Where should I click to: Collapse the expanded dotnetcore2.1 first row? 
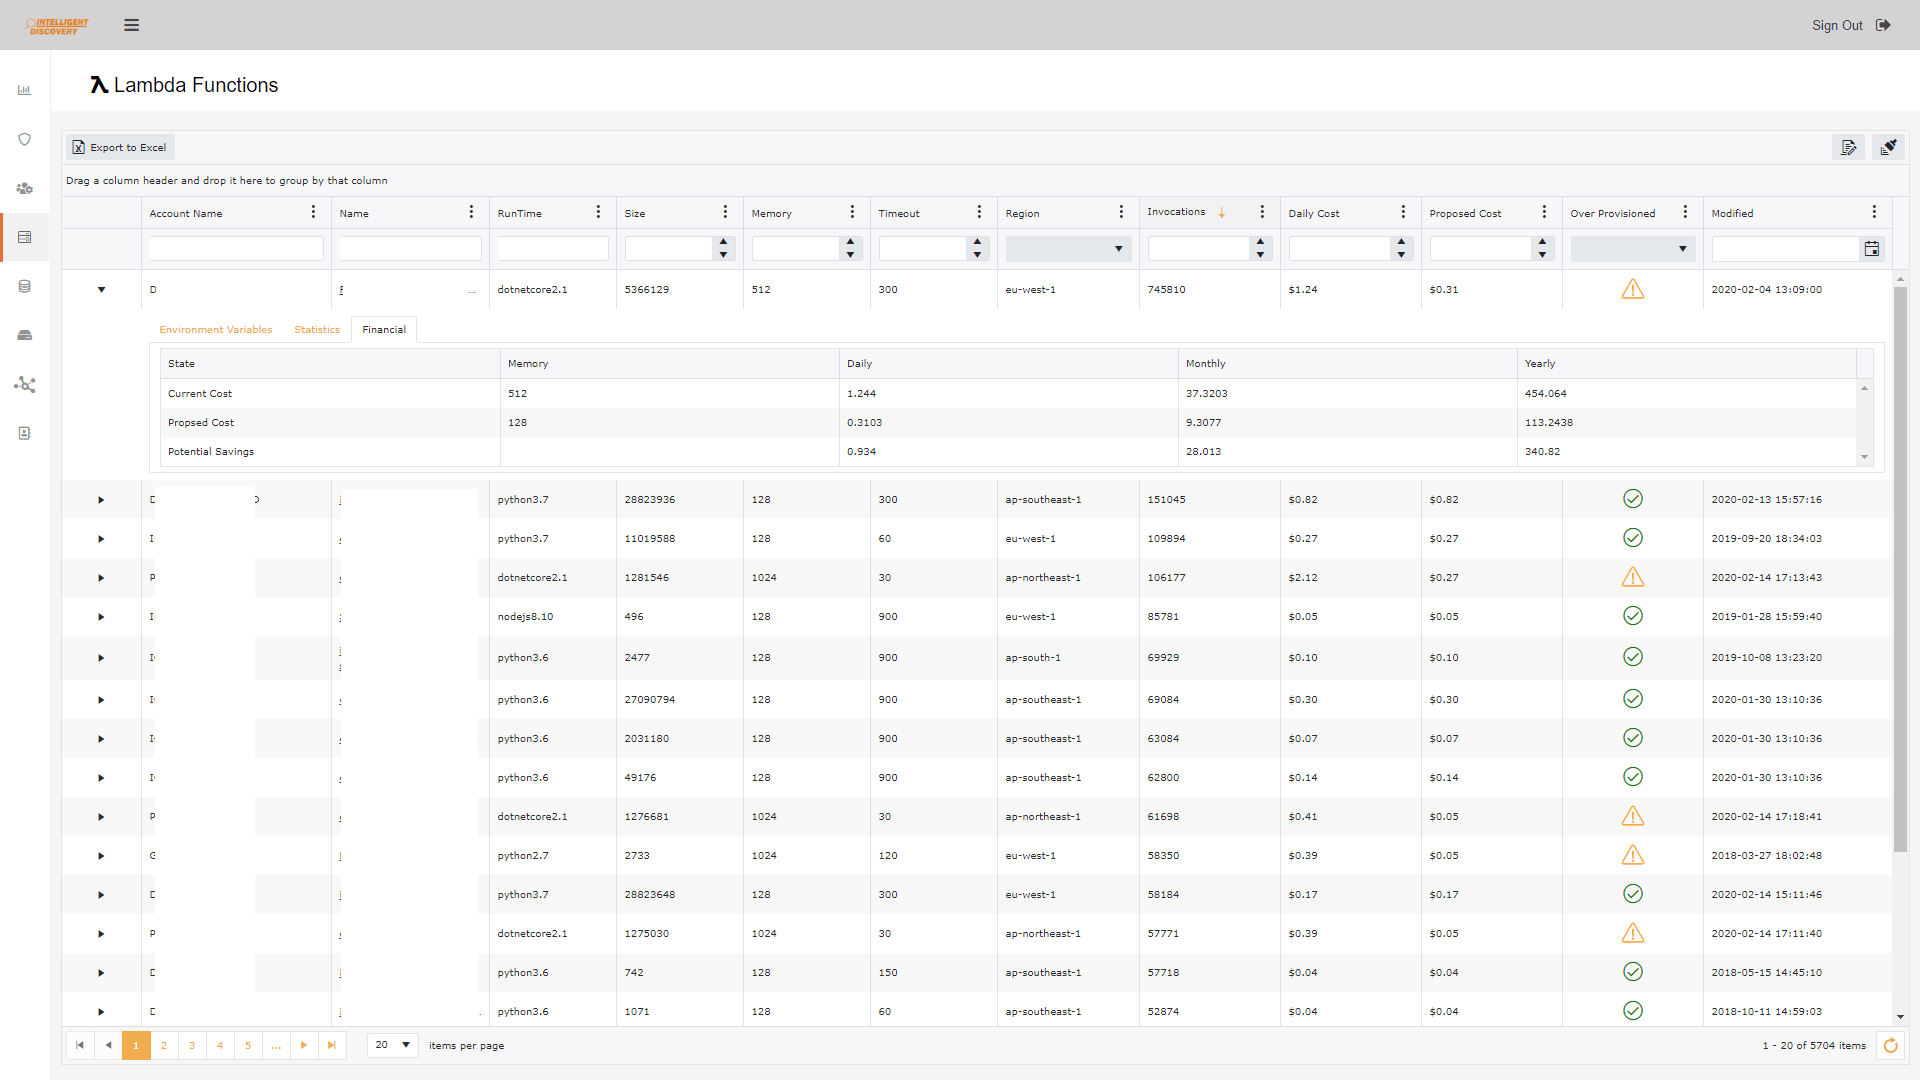pos(101,290)
